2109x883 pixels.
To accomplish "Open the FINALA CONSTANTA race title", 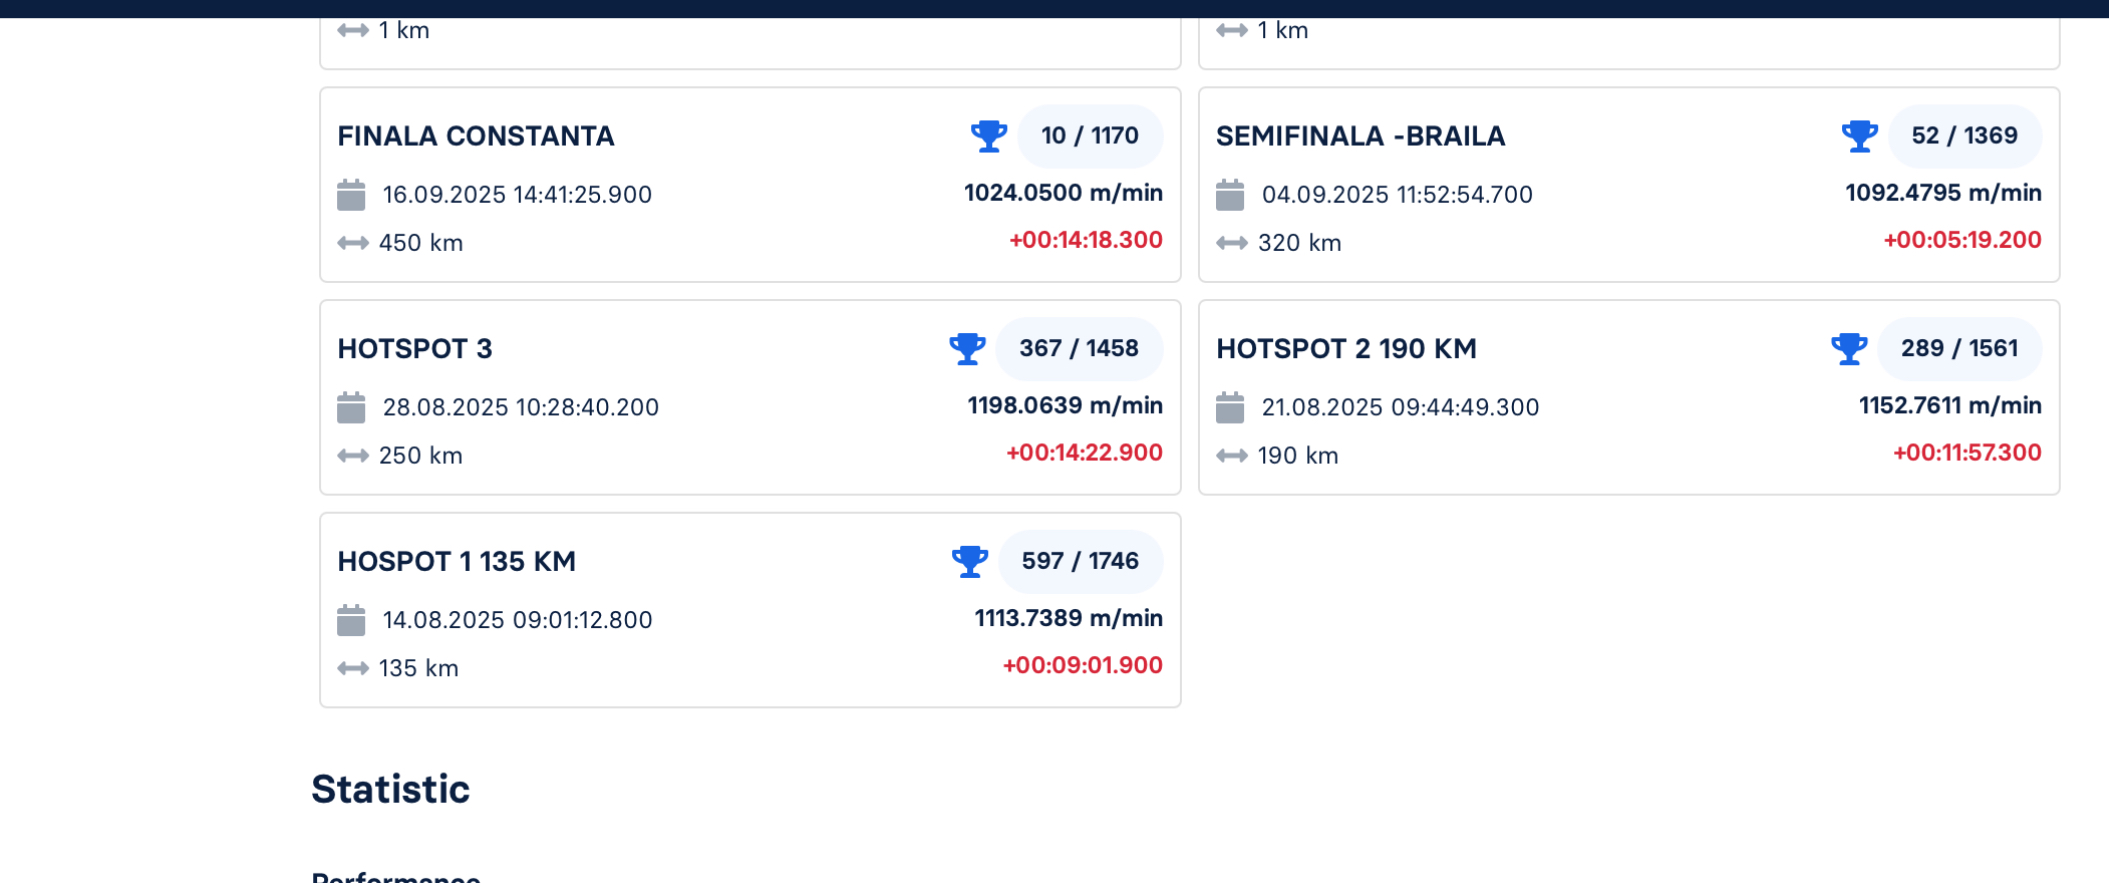I will tap(476, 136).
